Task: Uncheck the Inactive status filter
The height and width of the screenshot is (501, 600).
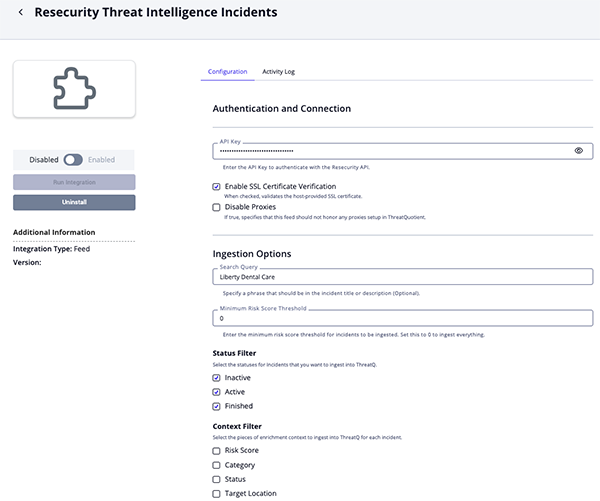Action: 217,378
